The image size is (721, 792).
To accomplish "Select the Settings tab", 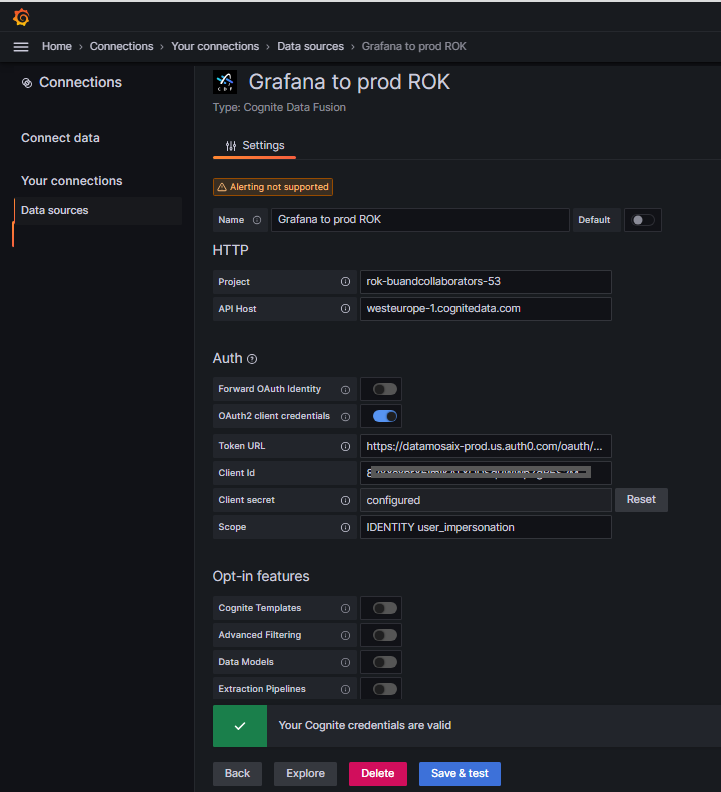I will pos(255,146).
